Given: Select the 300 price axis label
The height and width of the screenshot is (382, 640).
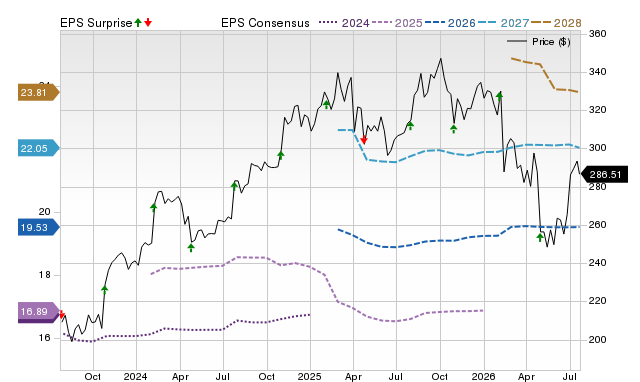Looking at the screenshot, I should point(597,148).
